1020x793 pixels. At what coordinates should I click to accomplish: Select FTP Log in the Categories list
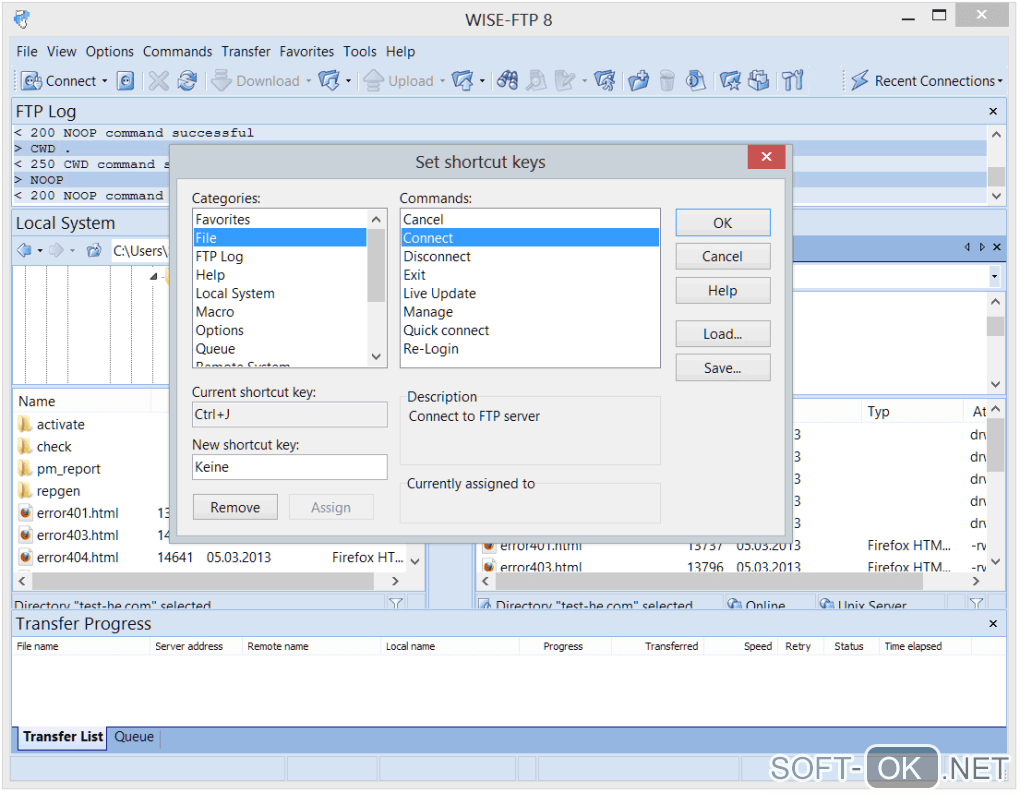click(x=280, y=257)
